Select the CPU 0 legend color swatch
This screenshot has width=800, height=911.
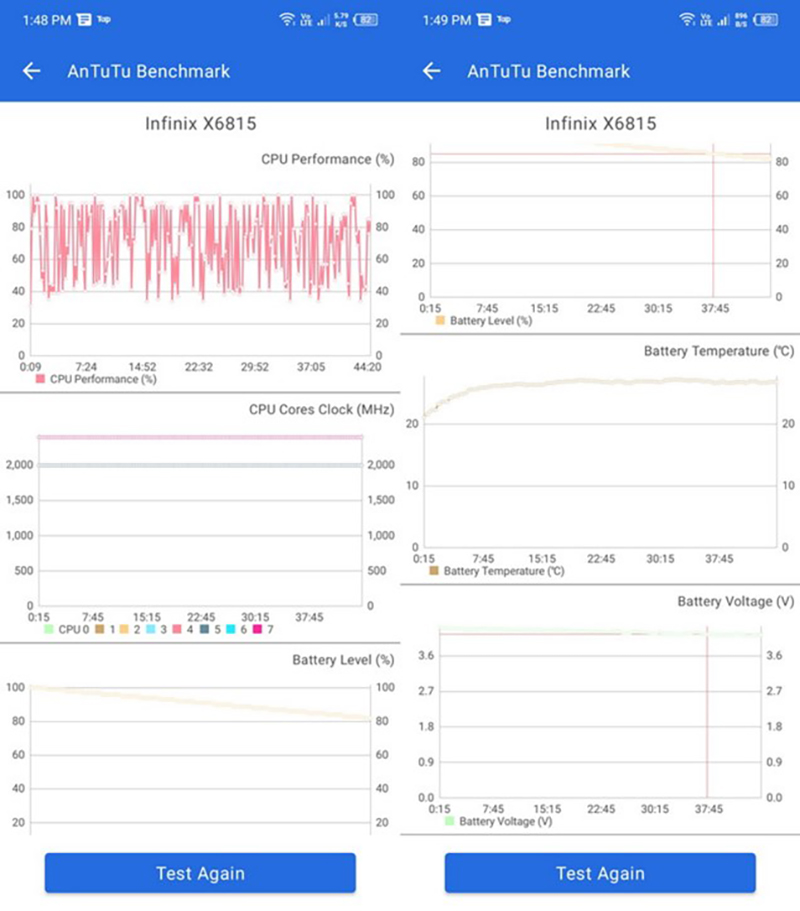[x=48, y=630]
